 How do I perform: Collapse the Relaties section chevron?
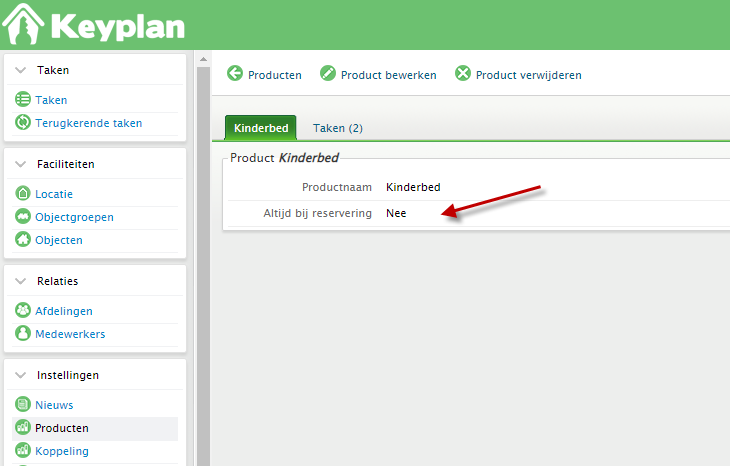(20, 281)
